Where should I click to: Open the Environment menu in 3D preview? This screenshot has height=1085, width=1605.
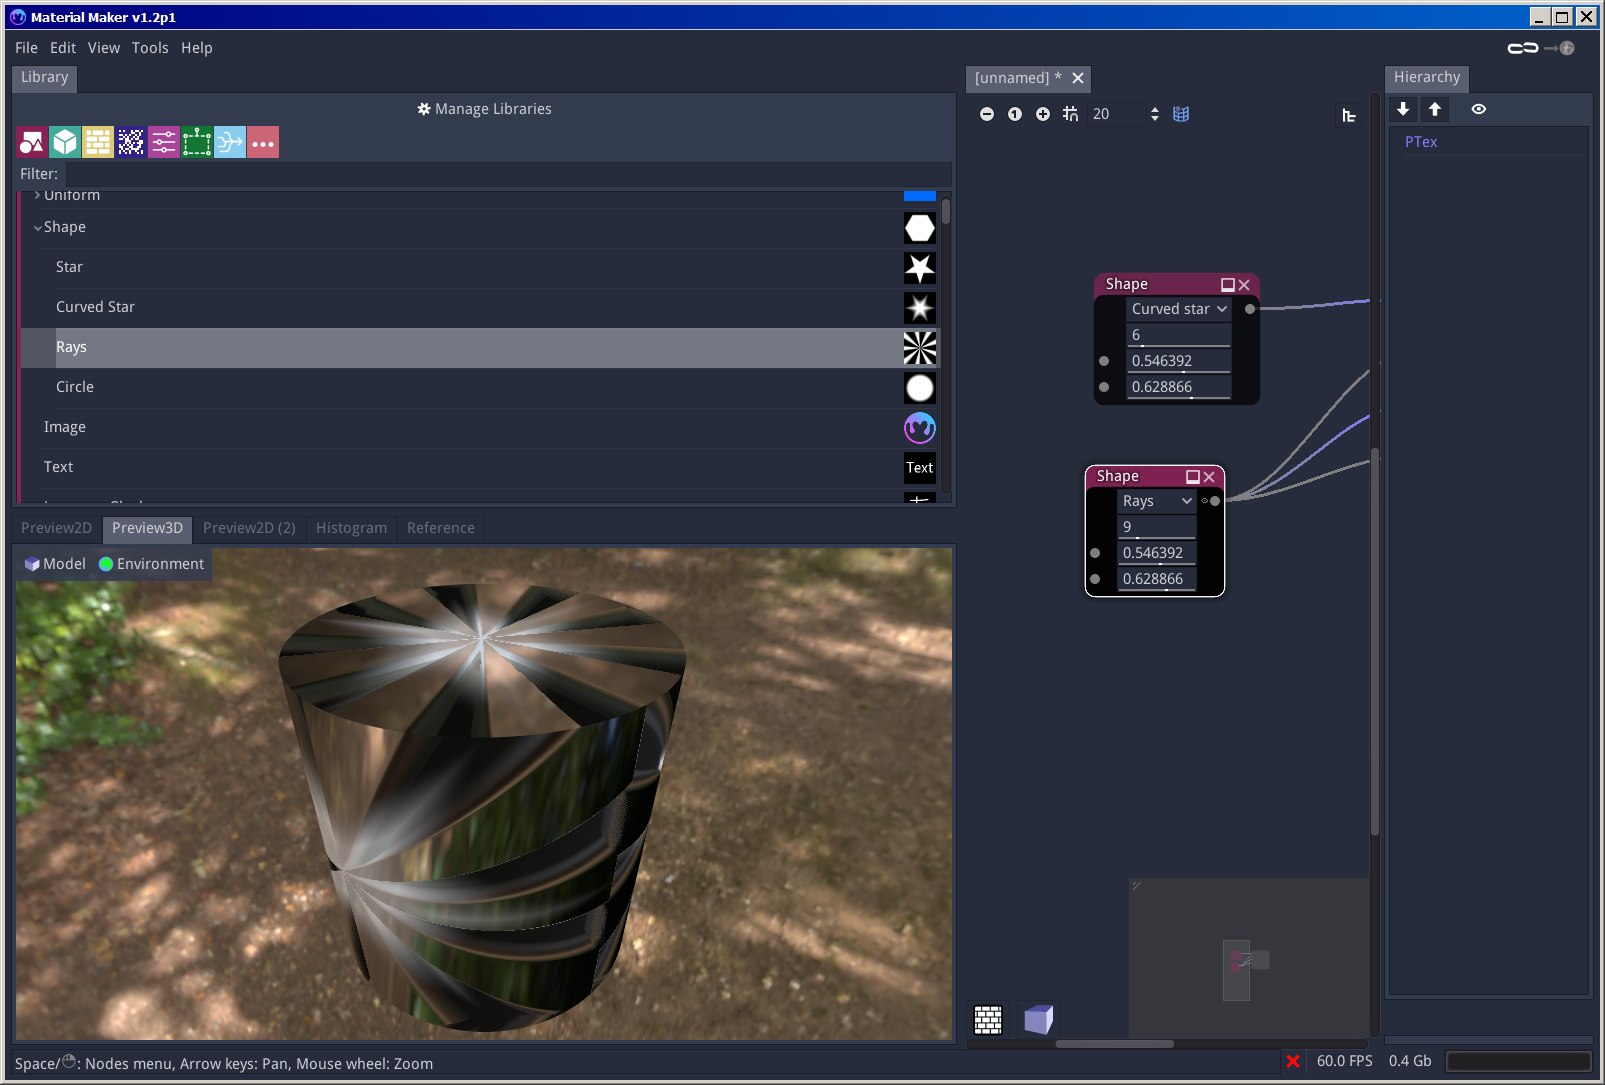click(152, 565)
